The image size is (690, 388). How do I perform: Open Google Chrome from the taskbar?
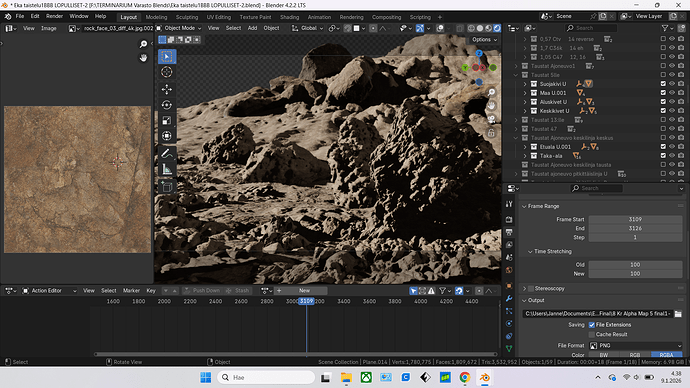(x=465, y=377)
